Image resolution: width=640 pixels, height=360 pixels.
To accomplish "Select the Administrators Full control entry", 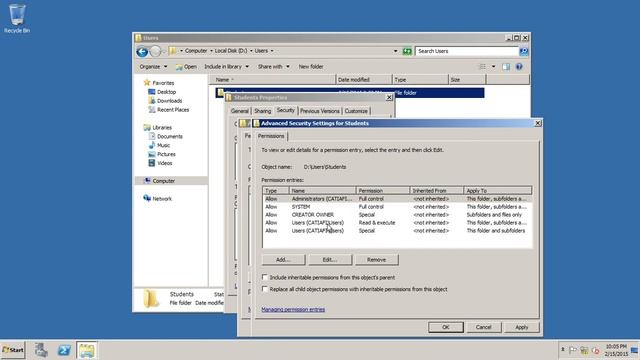I will (397, 199).
